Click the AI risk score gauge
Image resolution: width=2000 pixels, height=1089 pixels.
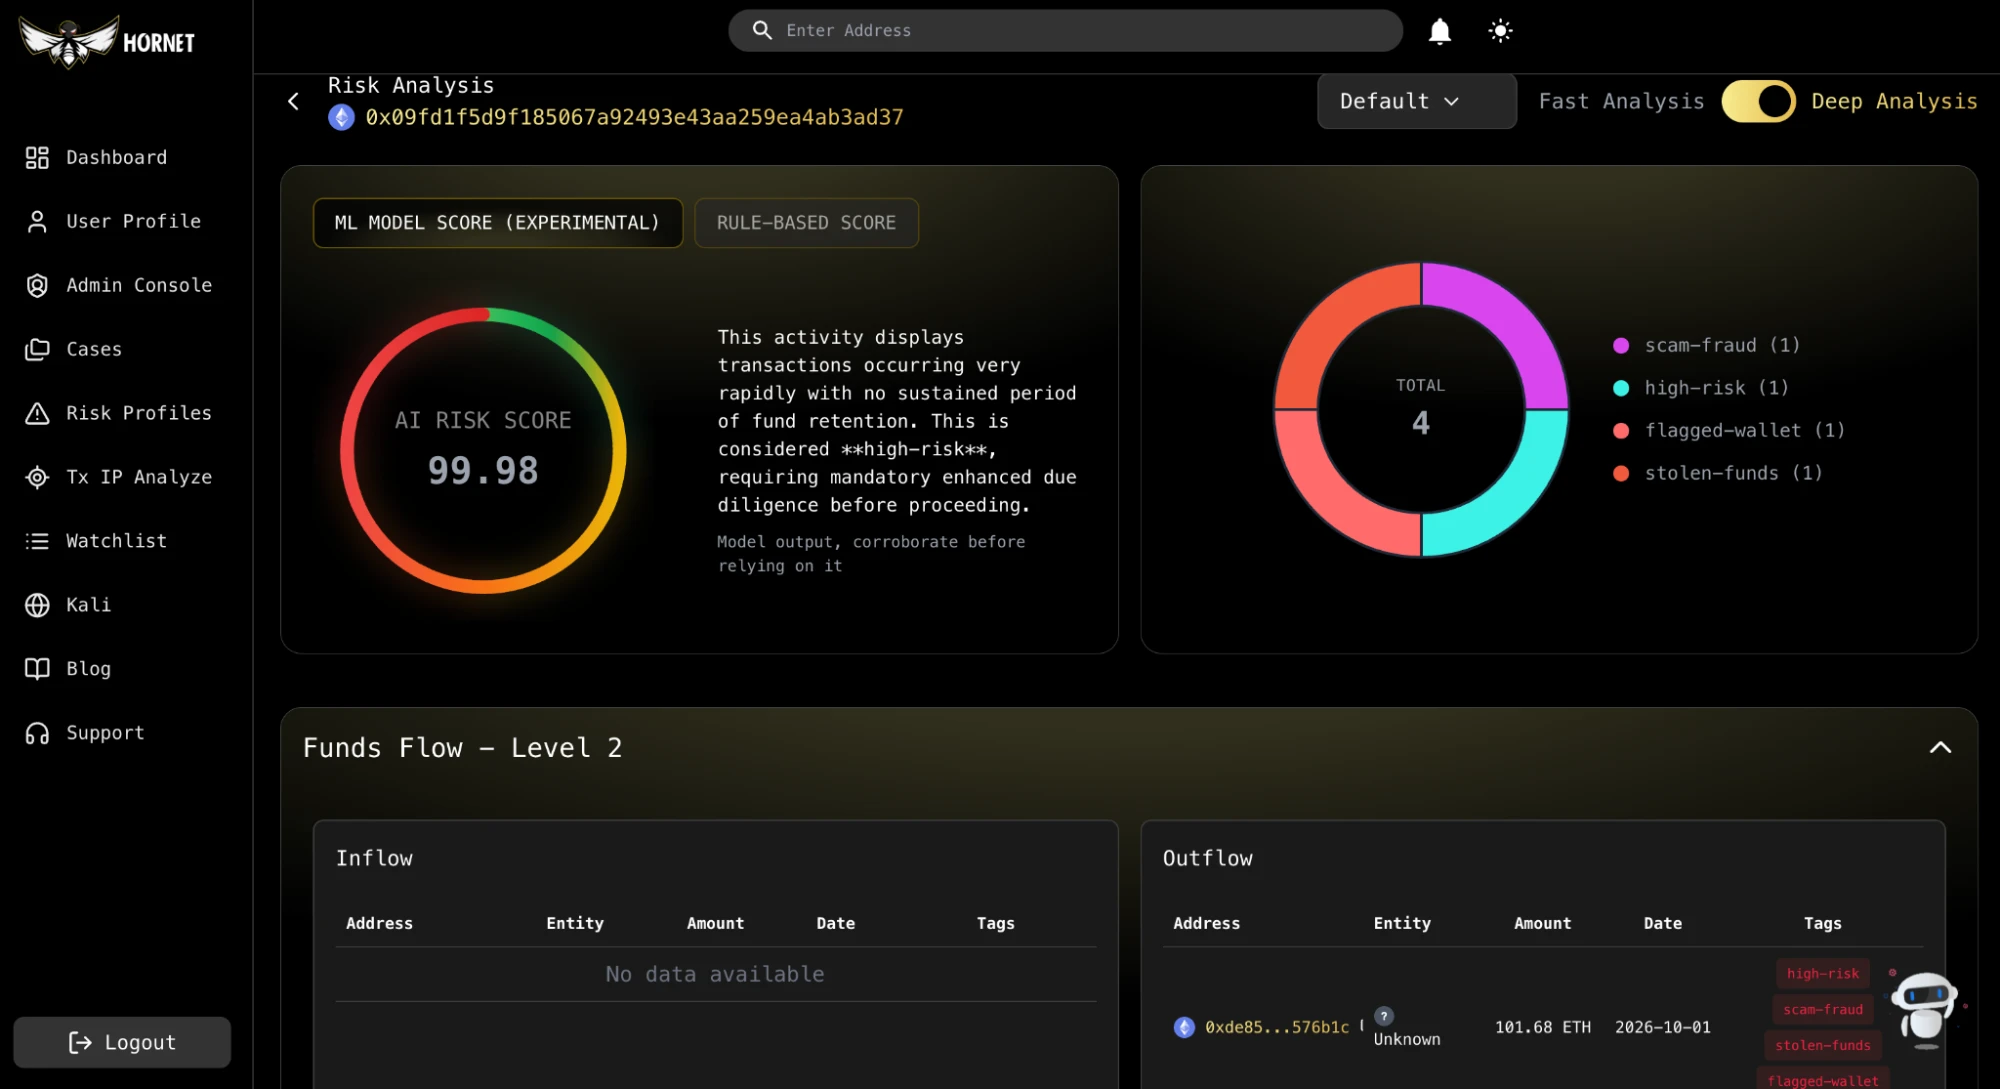483,450
